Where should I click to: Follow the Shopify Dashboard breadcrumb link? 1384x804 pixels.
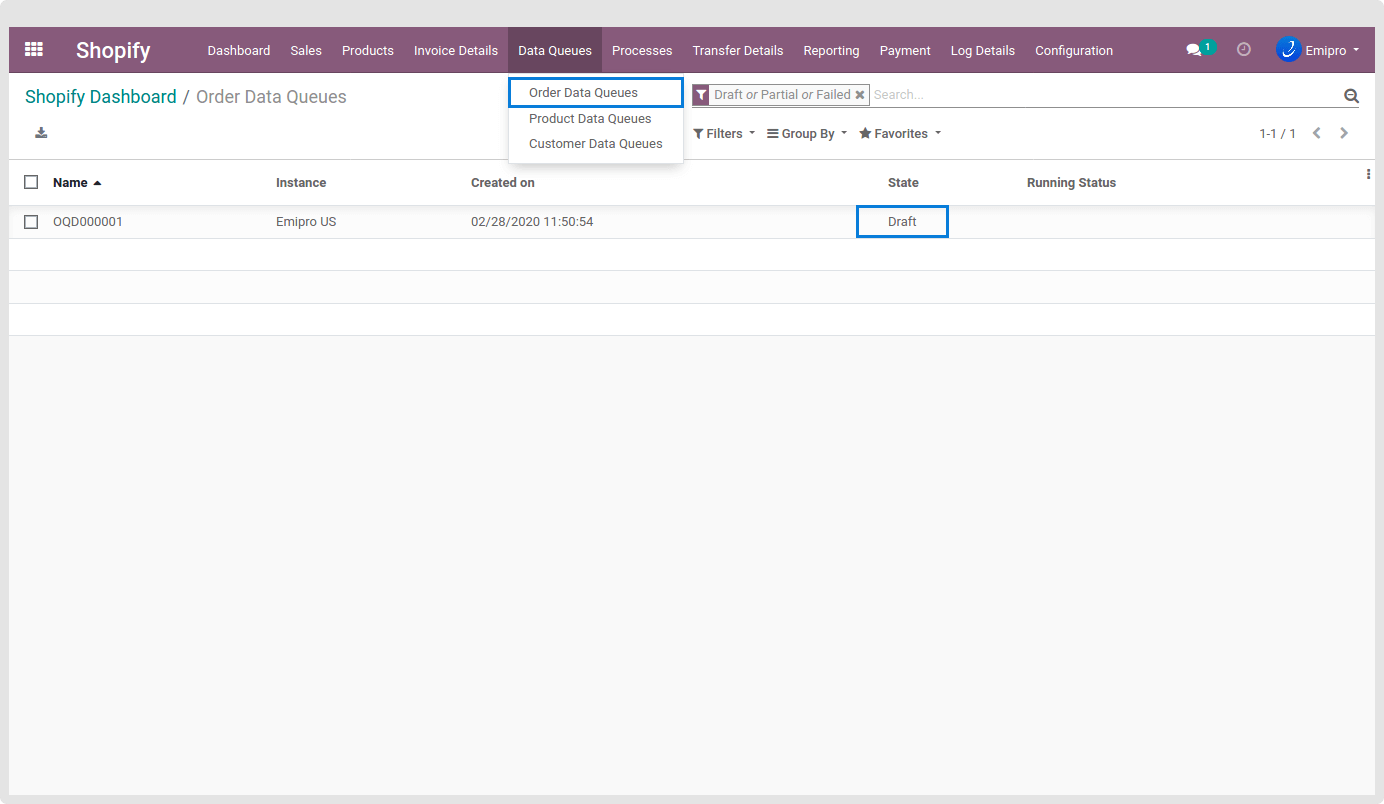[x=100, y=97]
